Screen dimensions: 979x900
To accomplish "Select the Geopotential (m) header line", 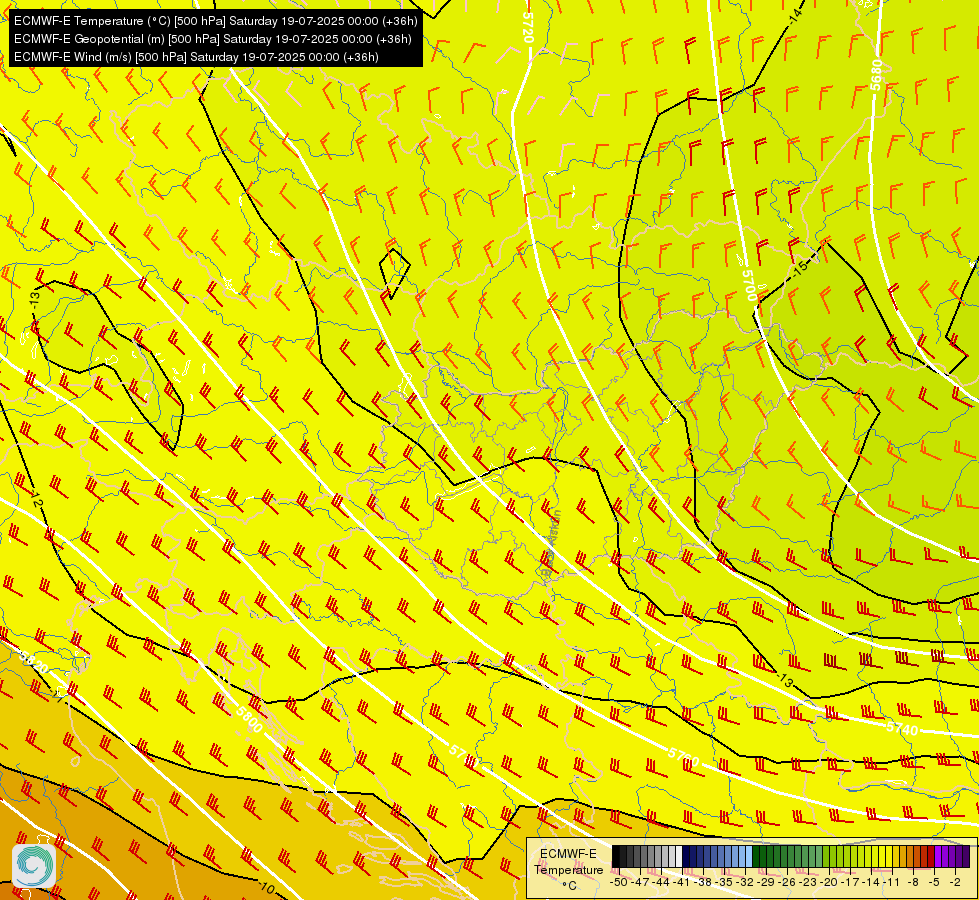I will pos(212,39).
